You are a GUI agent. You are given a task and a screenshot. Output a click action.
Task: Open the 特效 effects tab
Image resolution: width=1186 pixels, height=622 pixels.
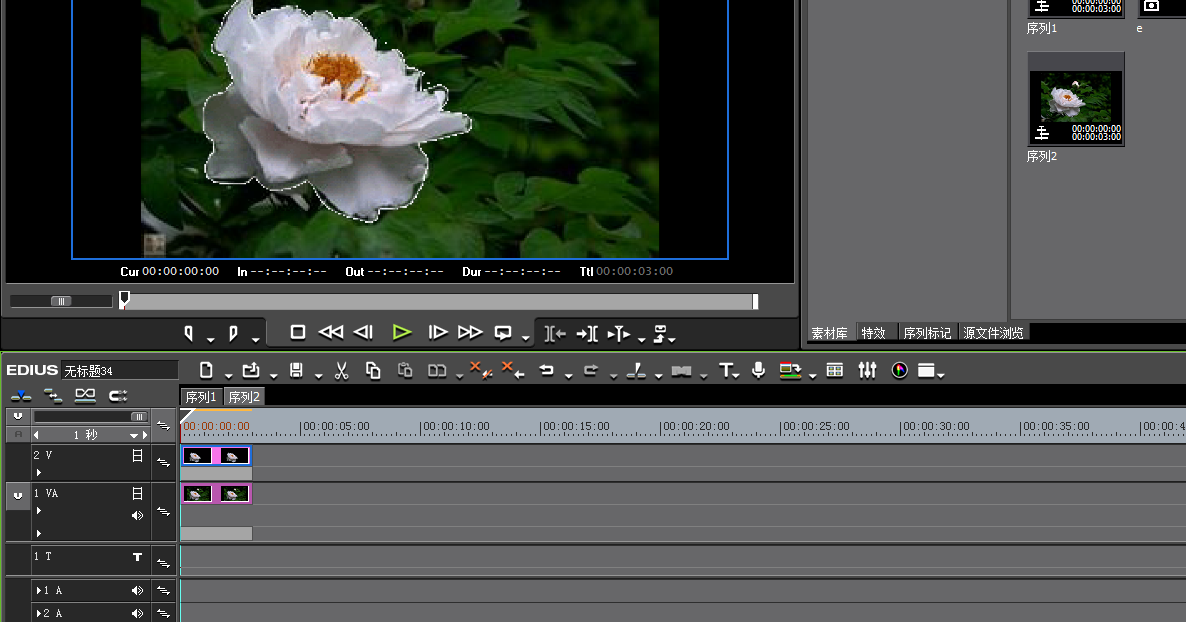(873, 333)
